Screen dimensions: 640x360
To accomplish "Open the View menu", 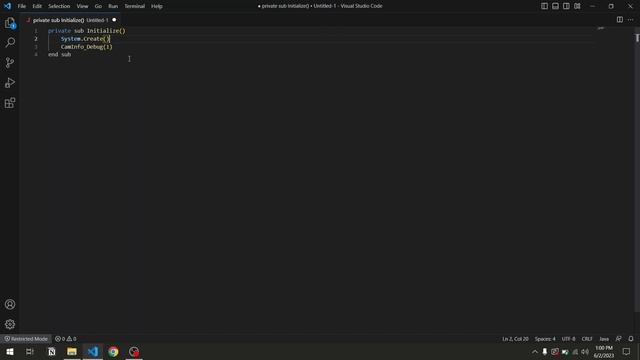I will point(82,6).
